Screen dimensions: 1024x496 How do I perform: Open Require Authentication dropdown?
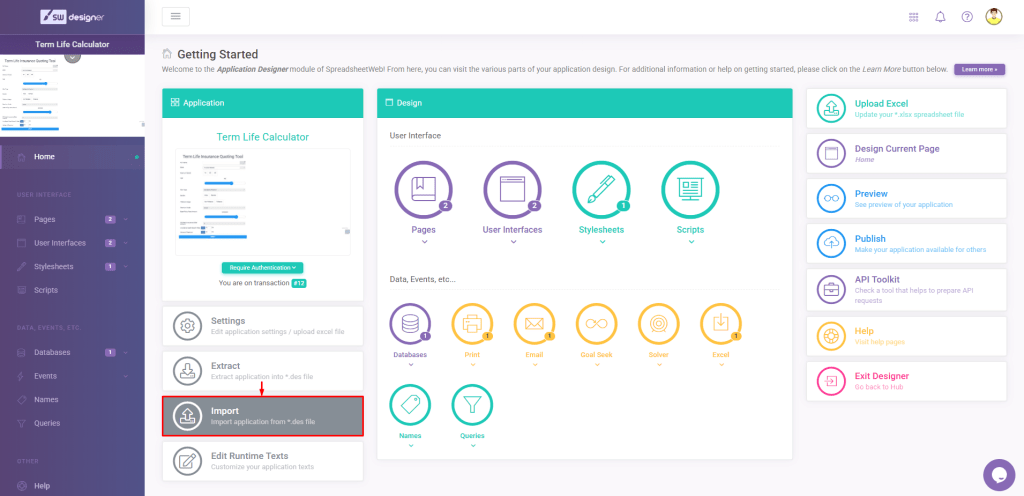[263, 268]
